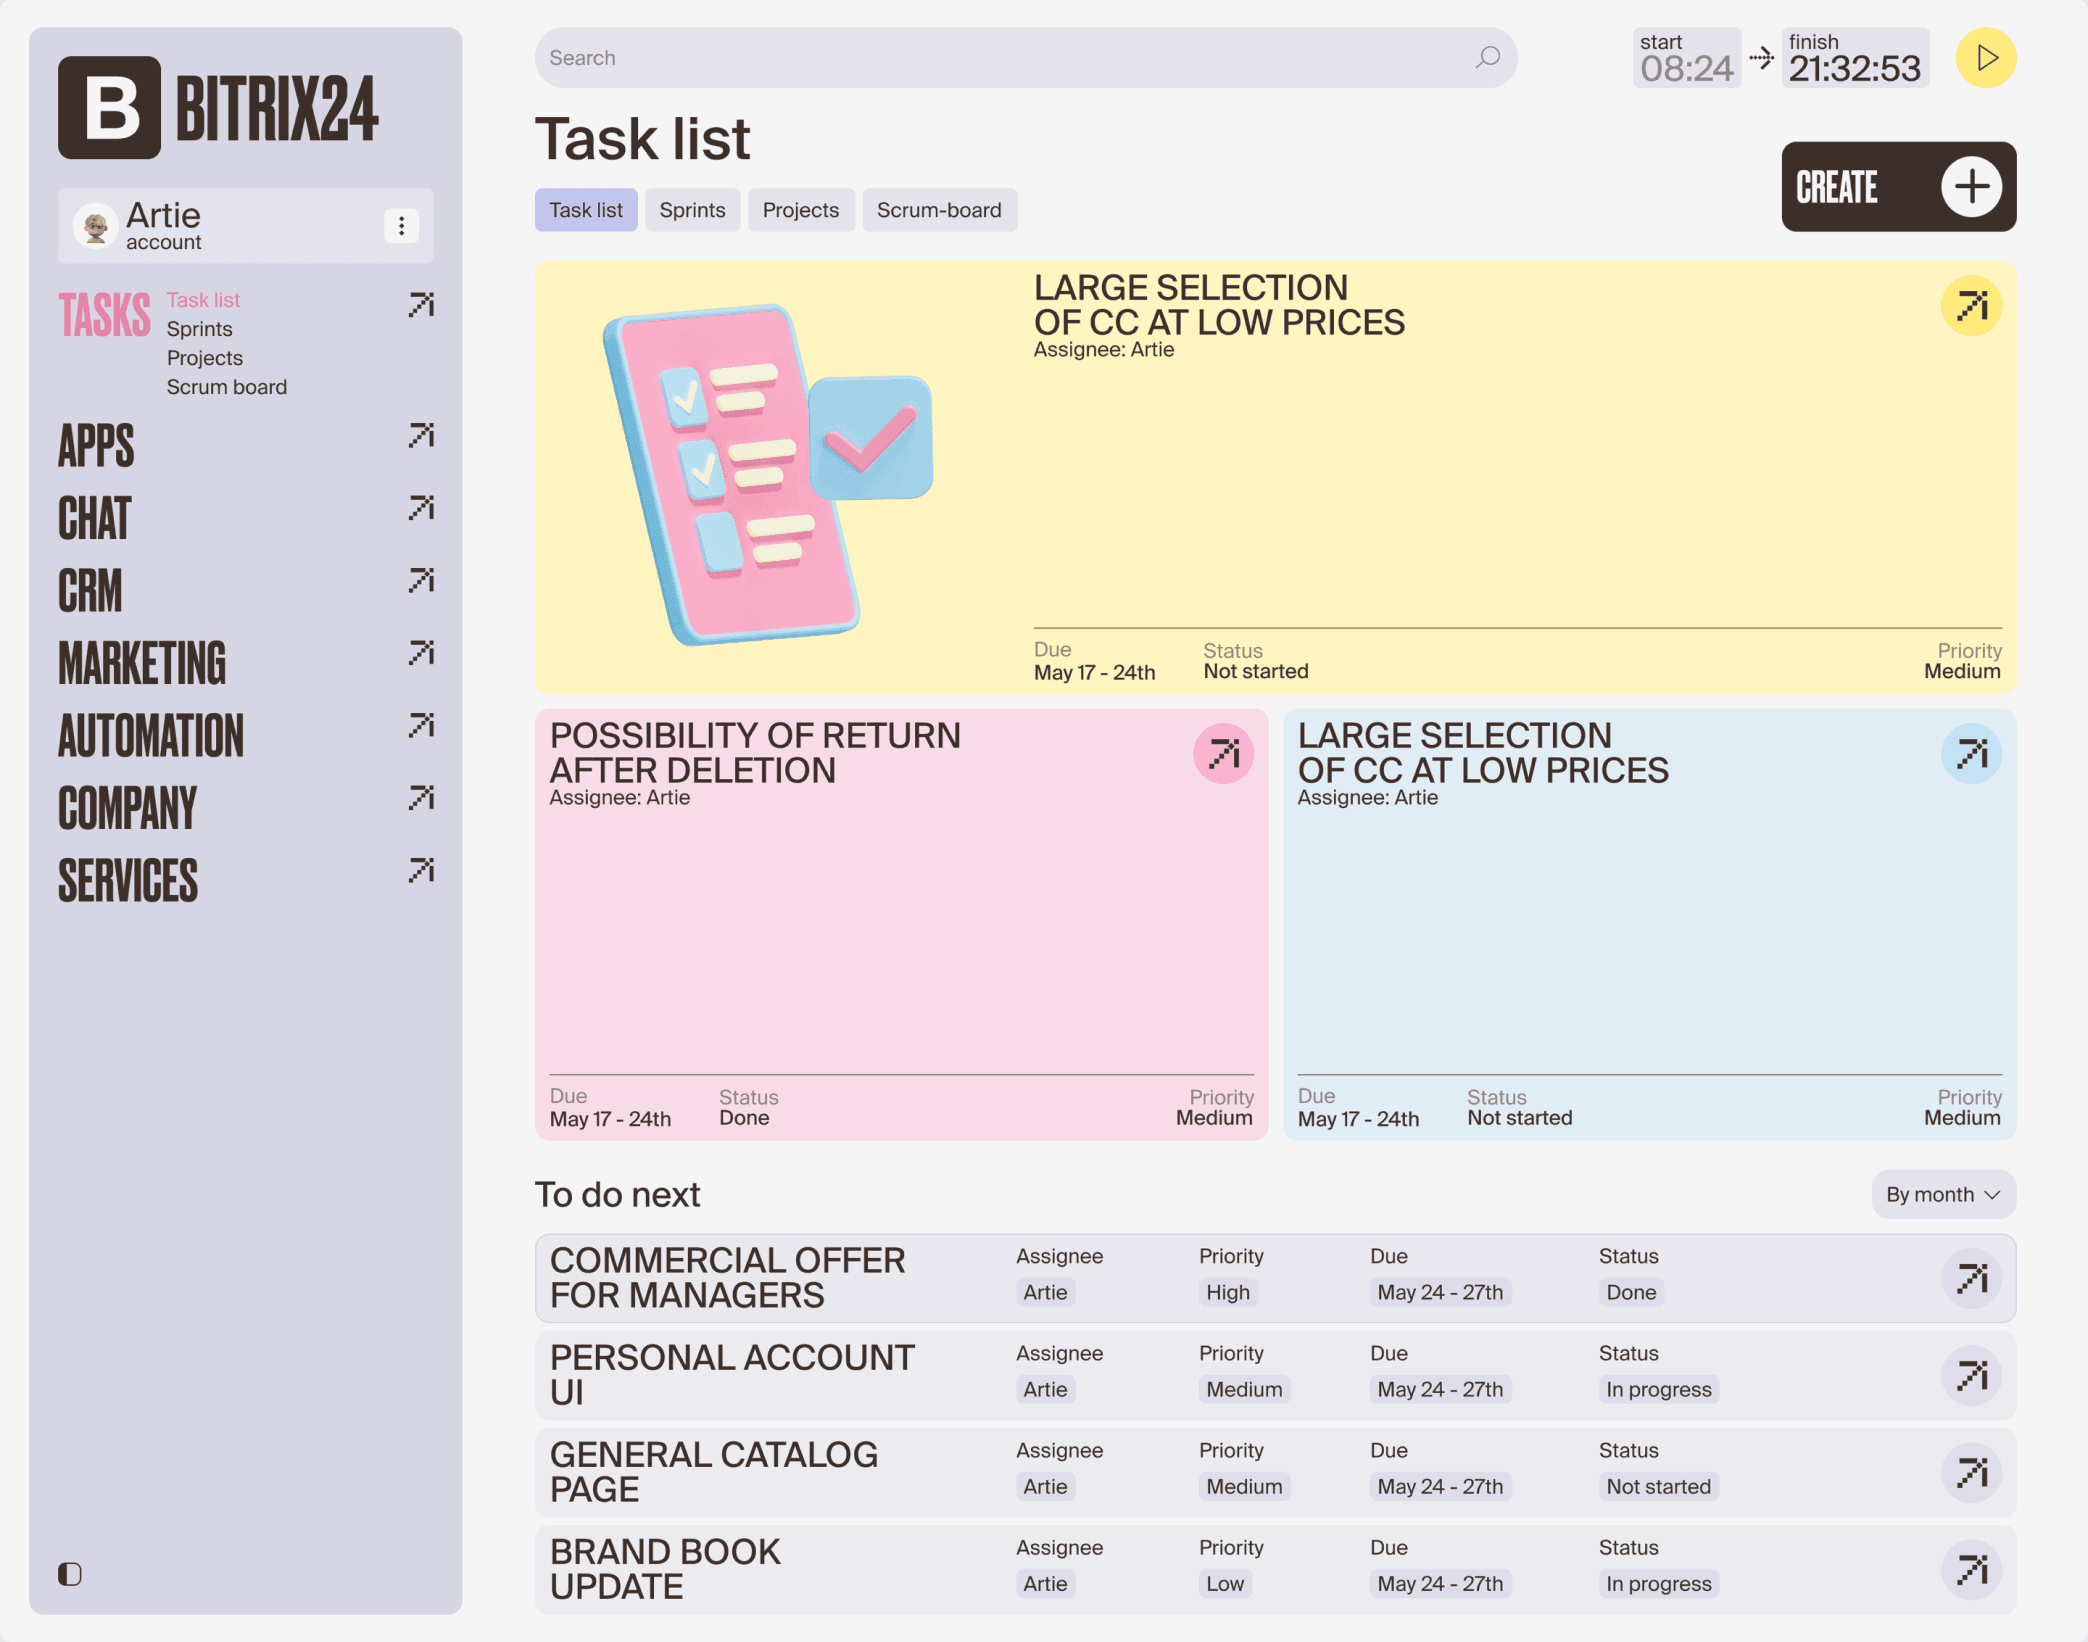This screenshot has height=1642, width=2088.
Task: Select Projects in the sidebar submenu
Action: click(204, 358)
